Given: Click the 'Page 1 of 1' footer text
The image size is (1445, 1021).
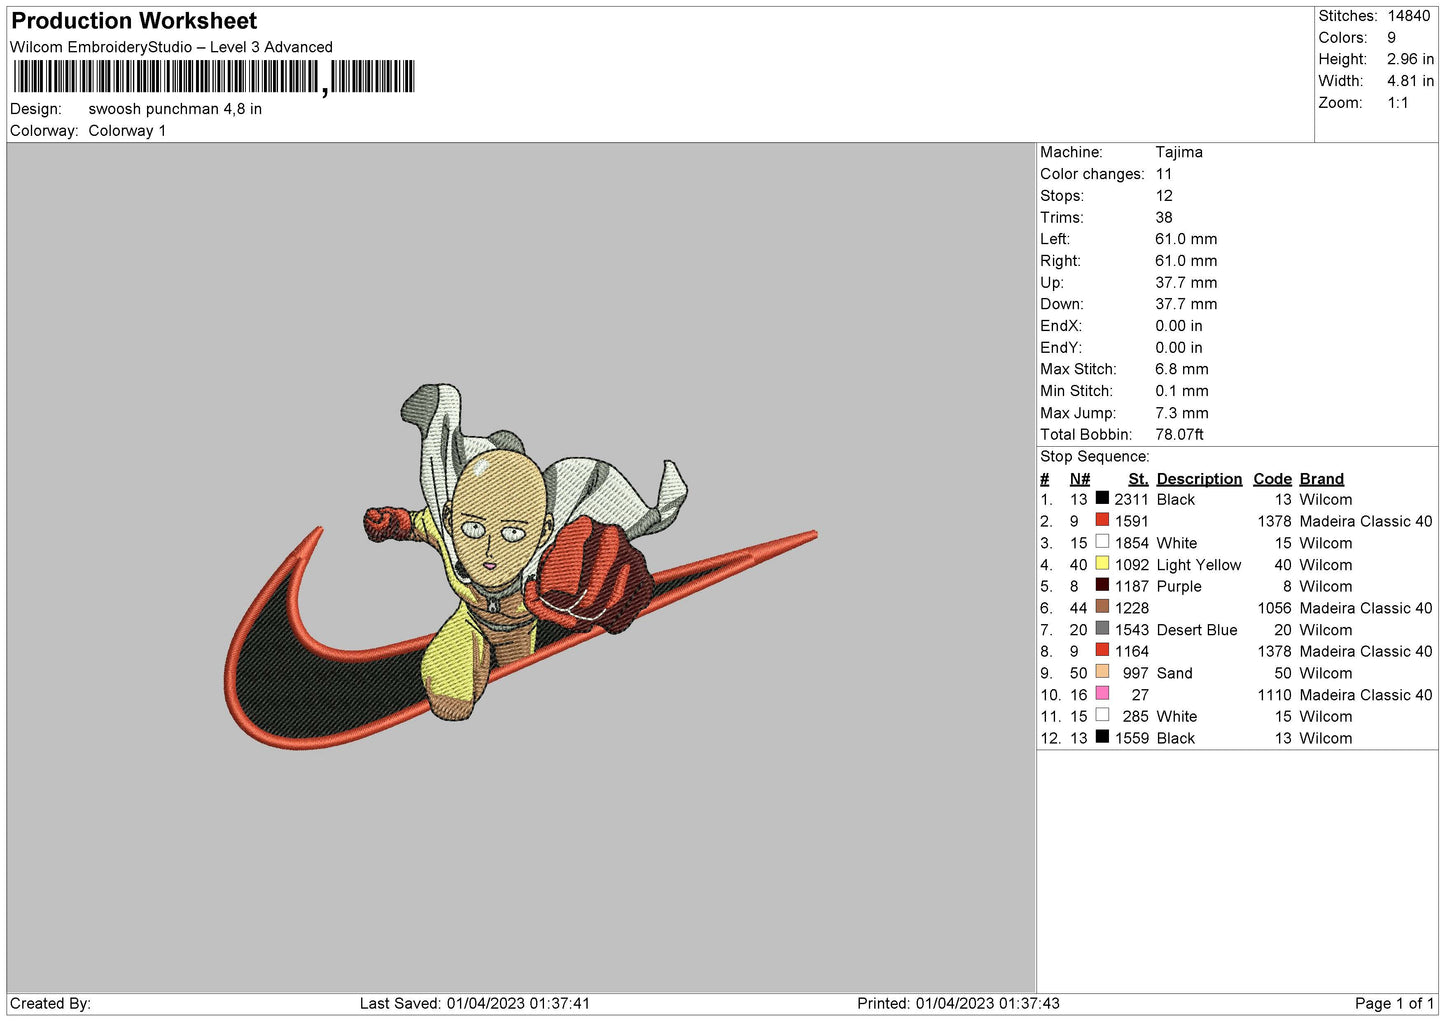Looking at the screenshot, I should (x=1394, y=1003).
